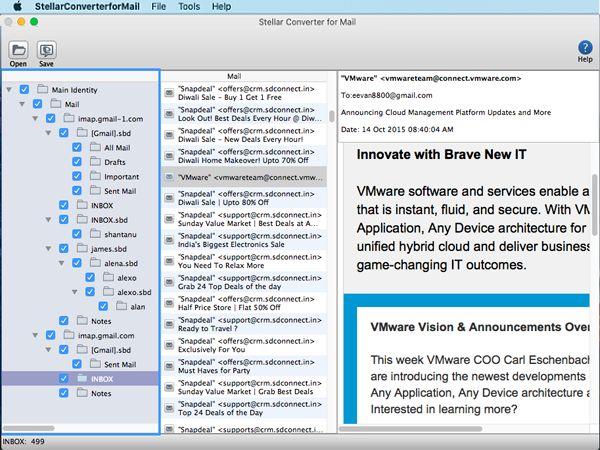Open the File menu

pyautogui.click(x=158, y=7)
